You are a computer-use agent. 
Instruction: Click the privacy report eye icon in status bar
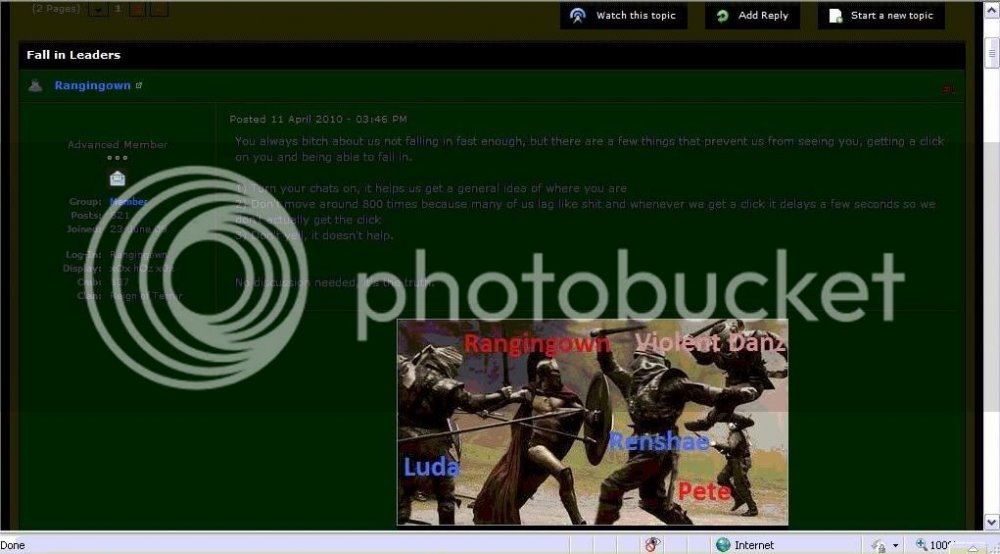click(x=651, y=545)
